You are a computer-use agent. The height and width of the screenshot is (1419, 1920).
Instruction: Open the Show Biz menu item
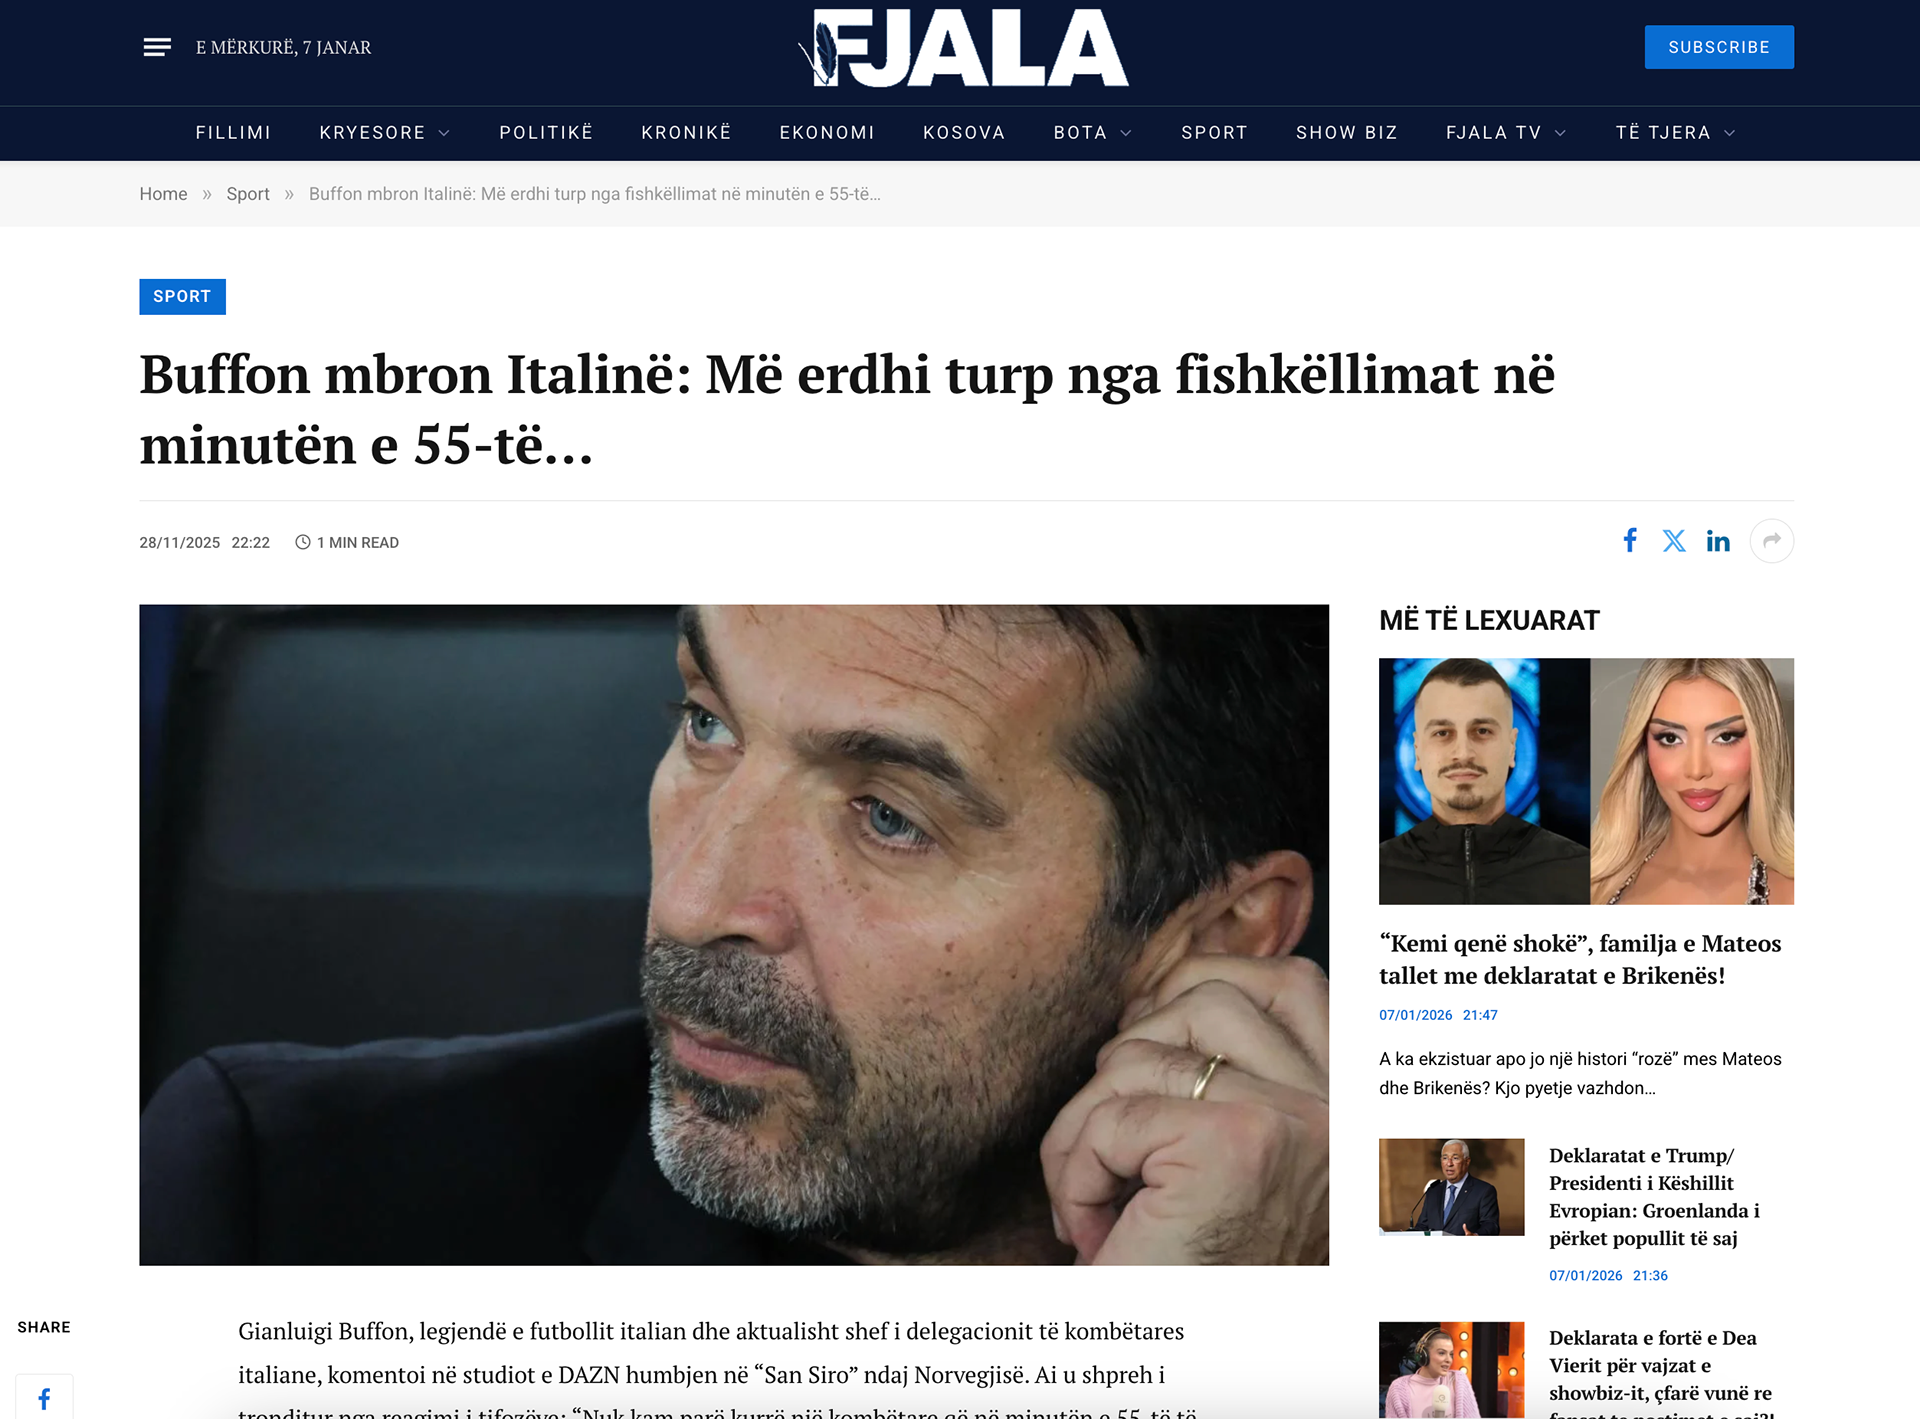(1346, 133)
